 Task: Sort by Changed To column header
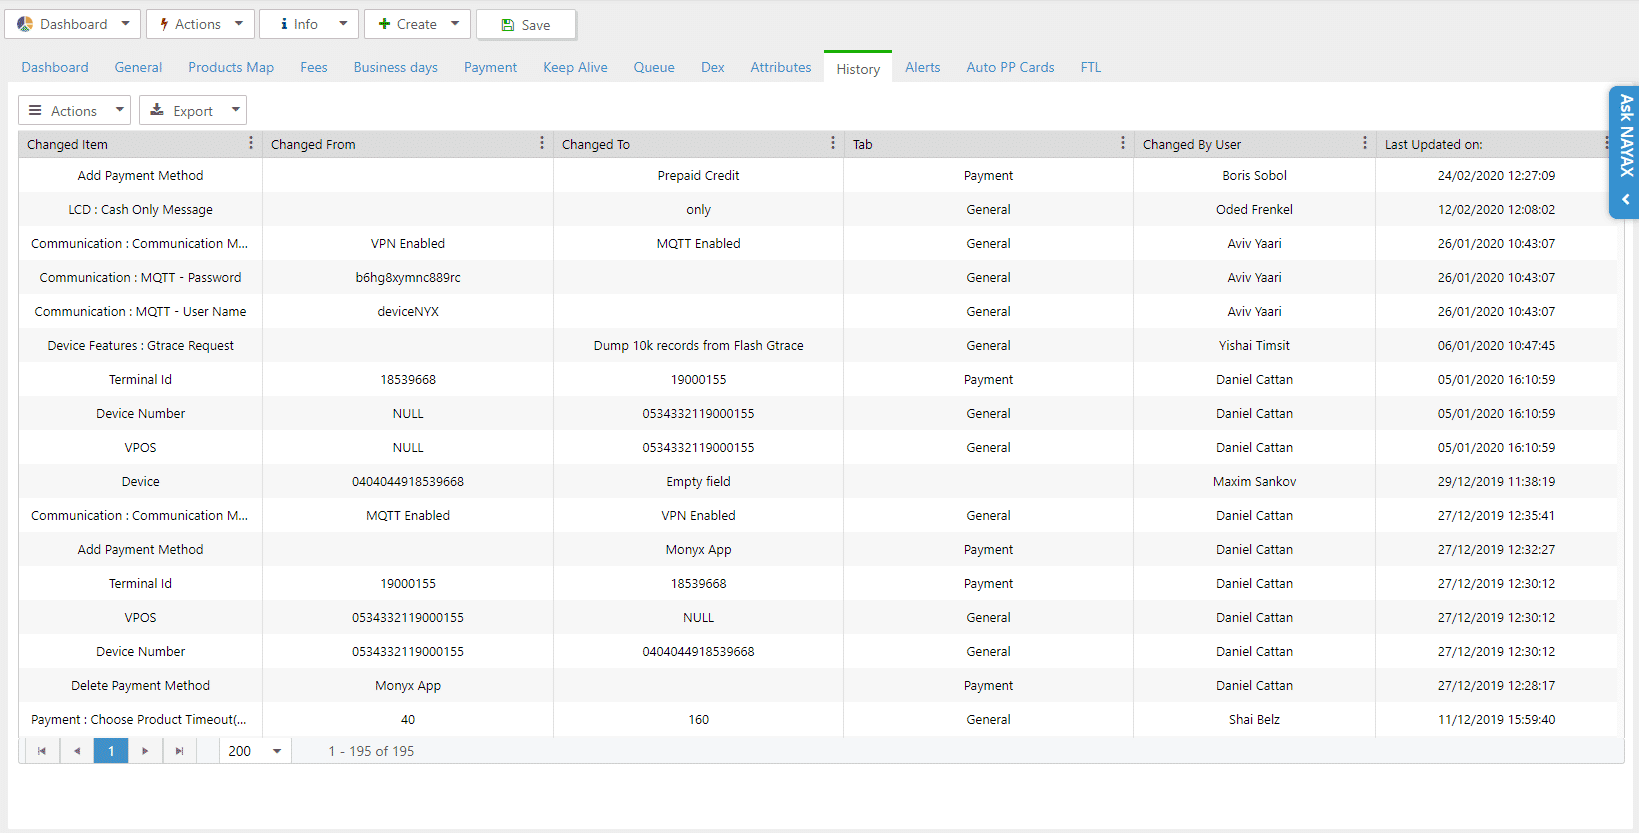596,144
